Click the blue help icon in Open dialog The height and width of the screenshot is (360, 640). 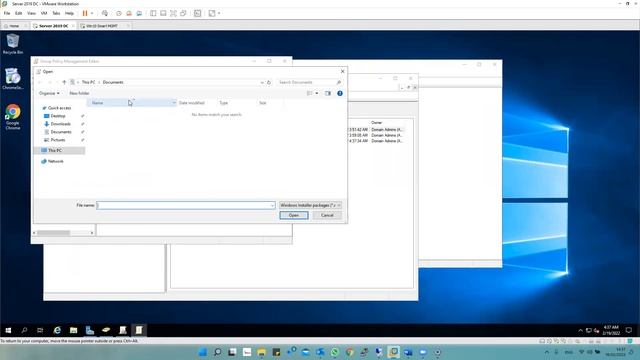click(340, 93)
